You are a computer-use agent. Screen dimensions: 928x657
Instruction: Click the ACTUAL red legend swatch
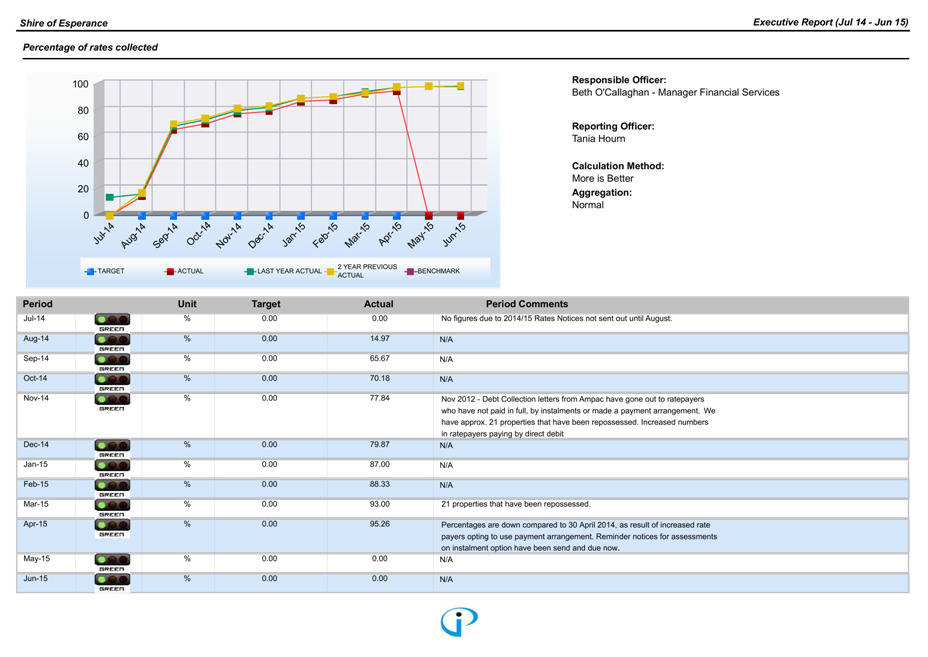[170, 272]
